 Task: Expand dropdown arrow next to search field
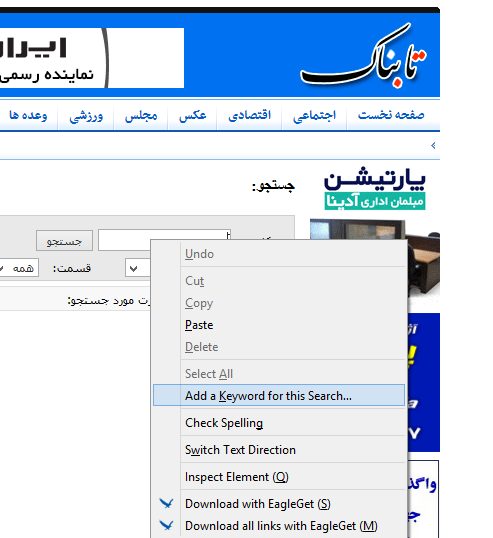[x=134, y=268]
